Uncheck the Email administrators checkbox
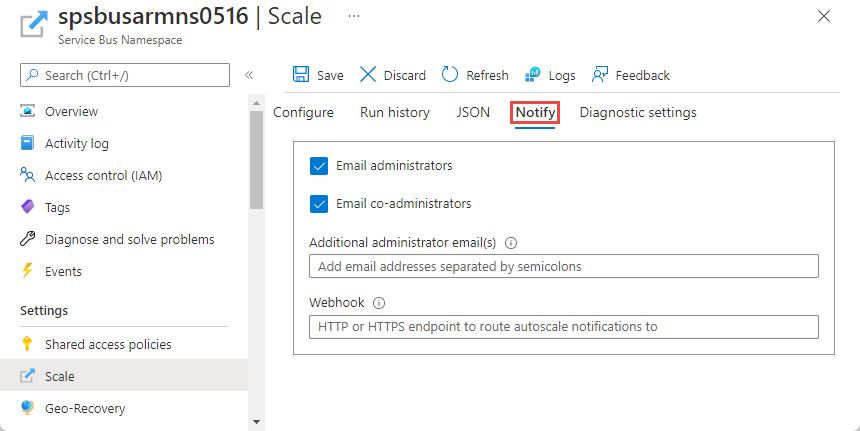 (319, 166)
